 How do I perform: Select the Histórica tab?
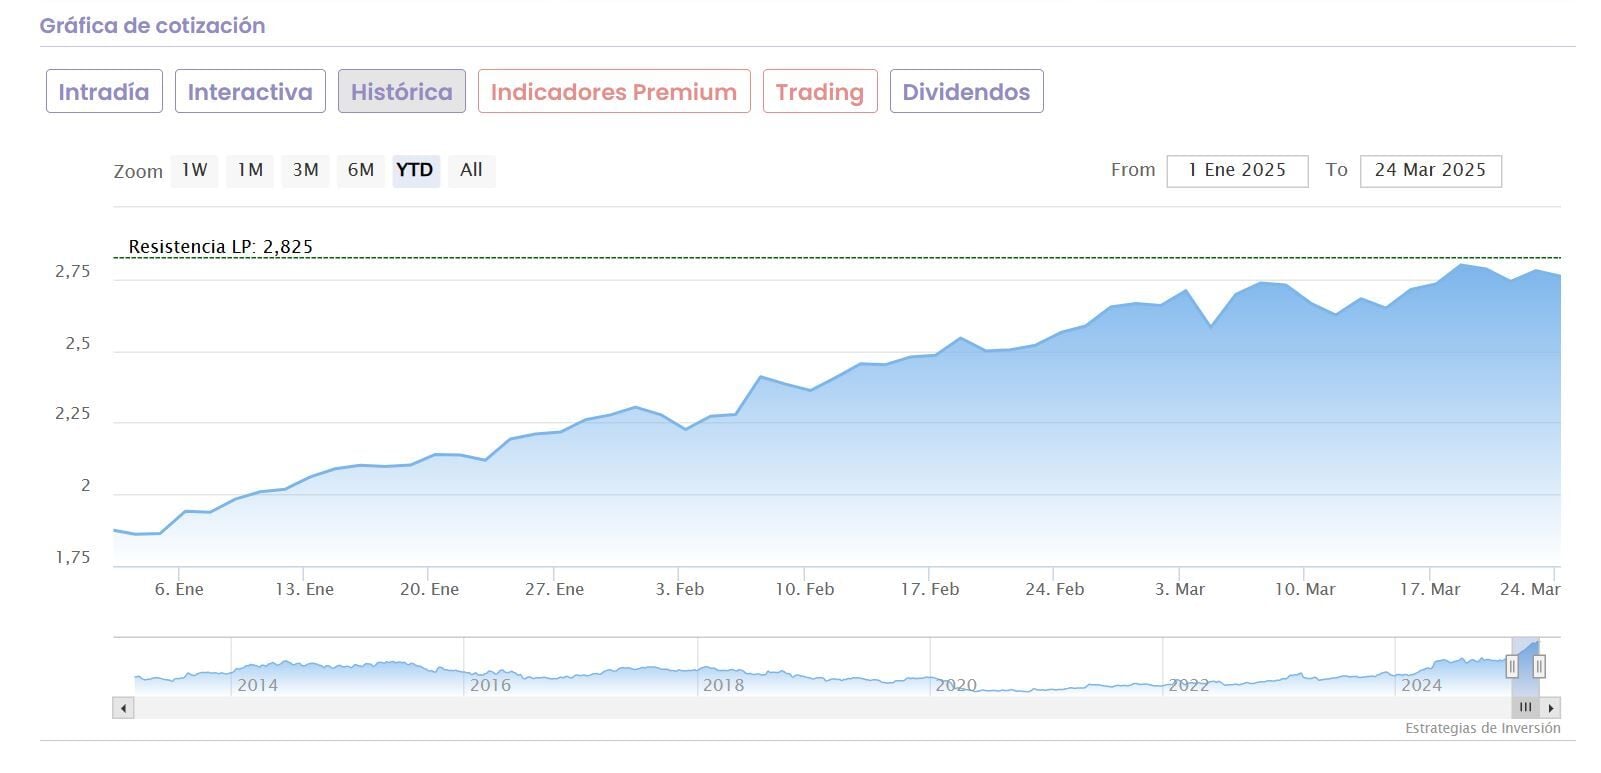point(401,92)
